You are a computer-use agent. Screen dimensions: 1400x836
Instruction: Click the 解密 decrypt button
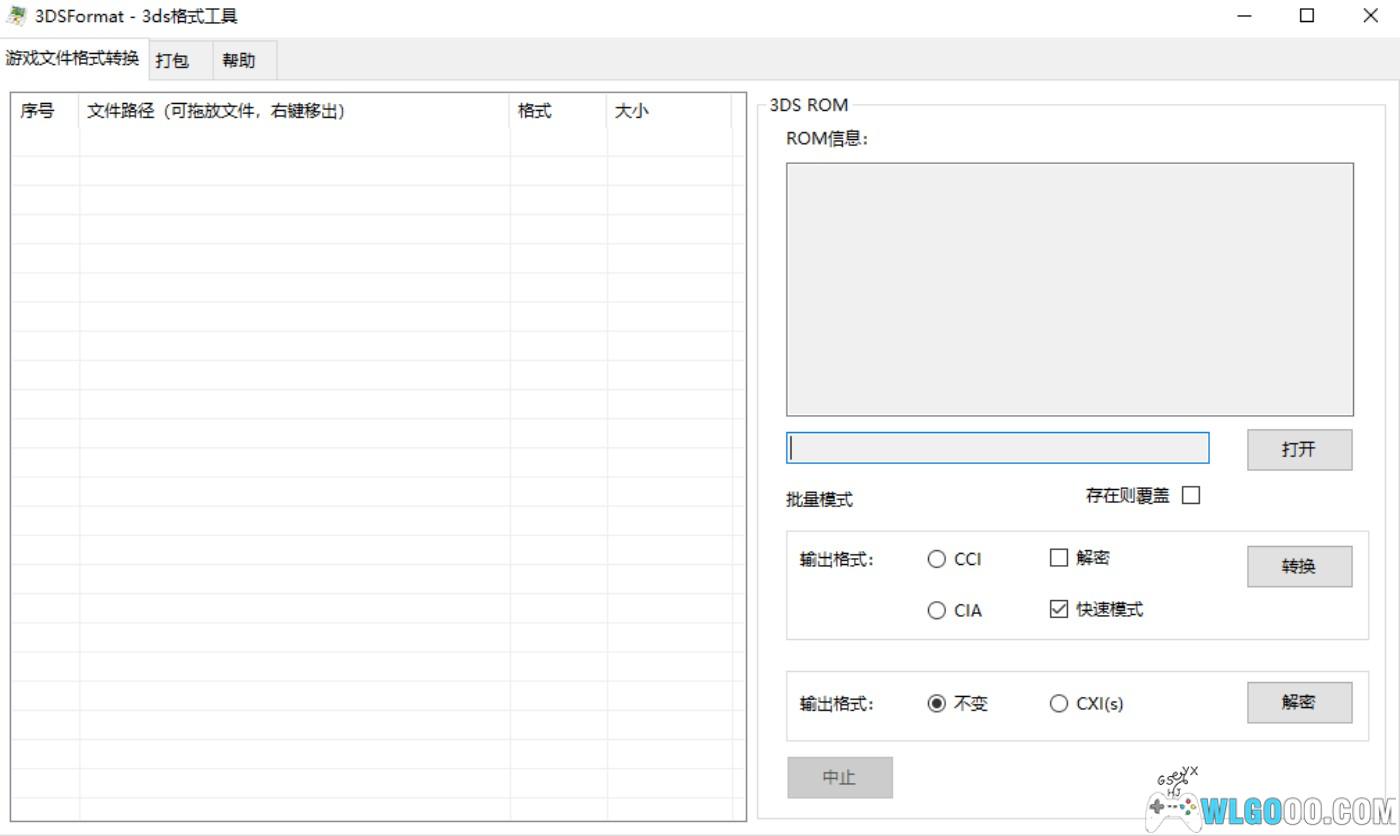click(x=1299, y=702)
